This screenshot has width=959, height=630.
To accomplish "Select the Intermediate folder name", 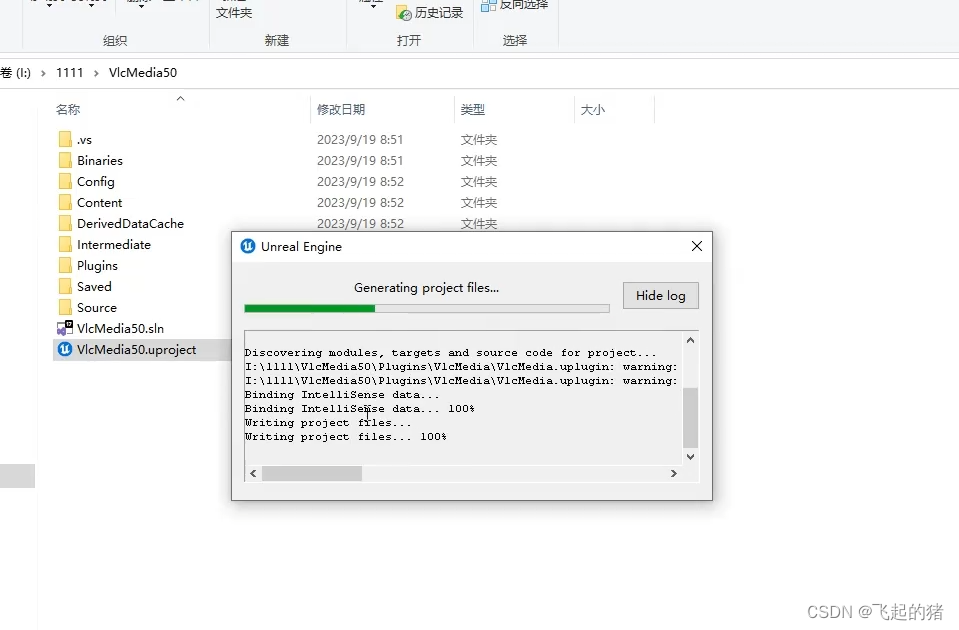I will (114, 245).
